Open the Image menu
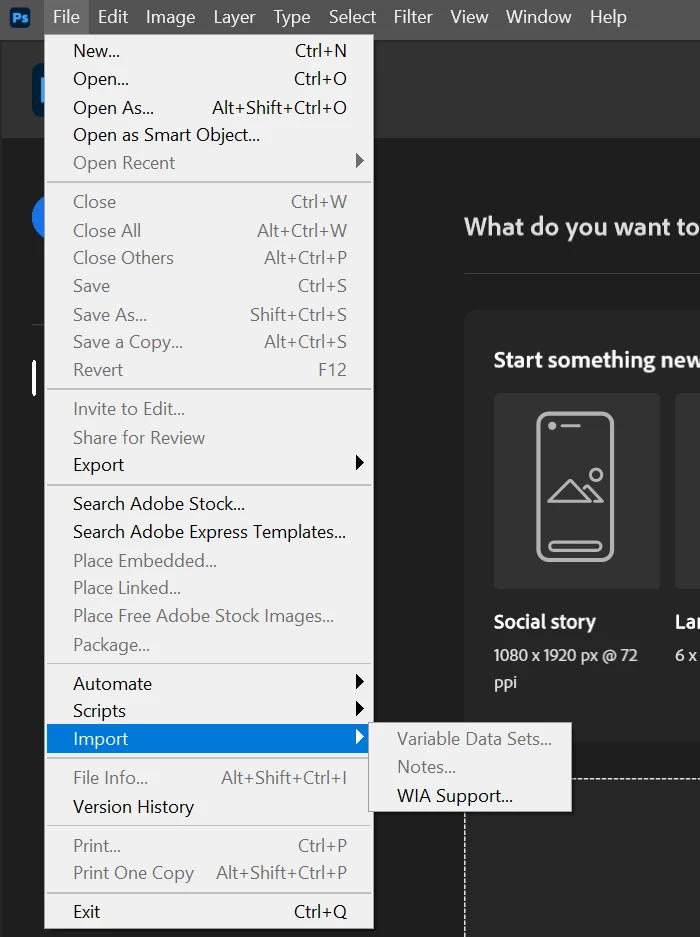700x937 pixels. click(170, 17)
